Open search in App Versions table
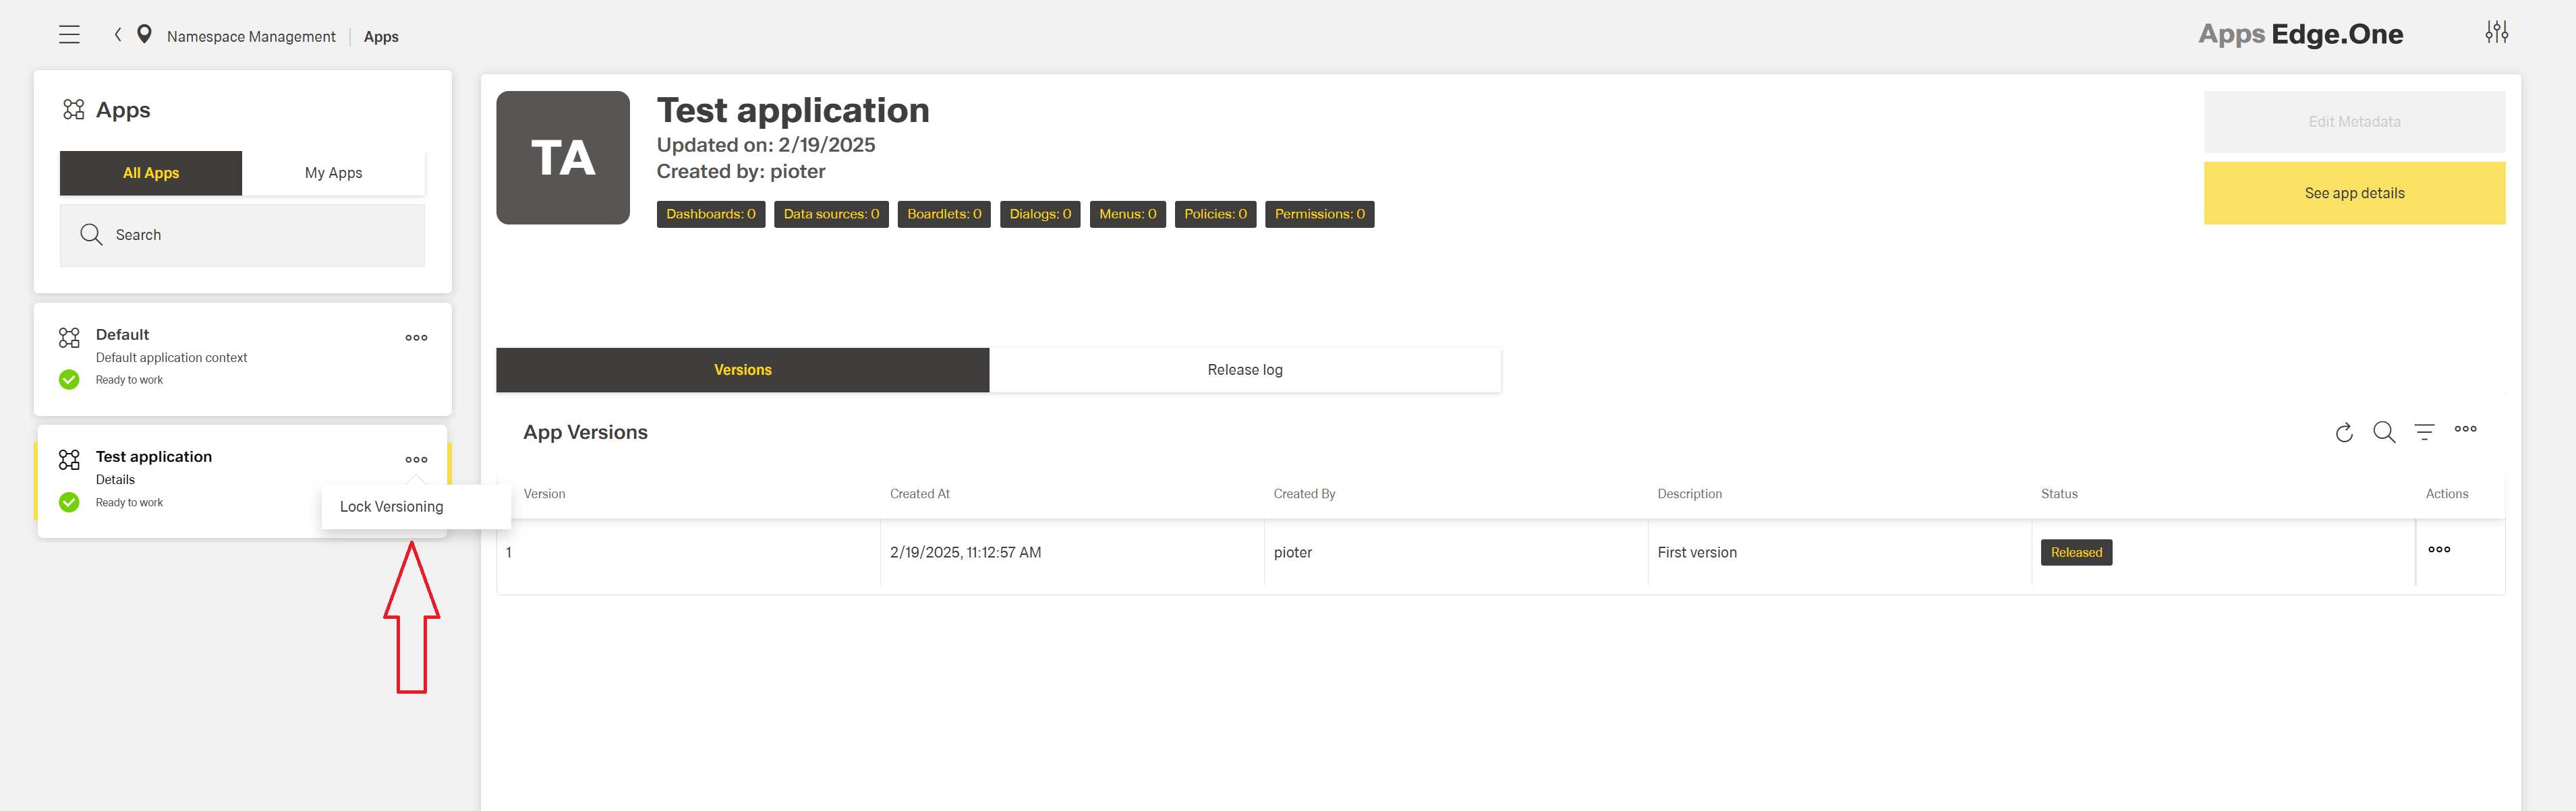Screen dimensions: 2576x811 (2384, 432)
